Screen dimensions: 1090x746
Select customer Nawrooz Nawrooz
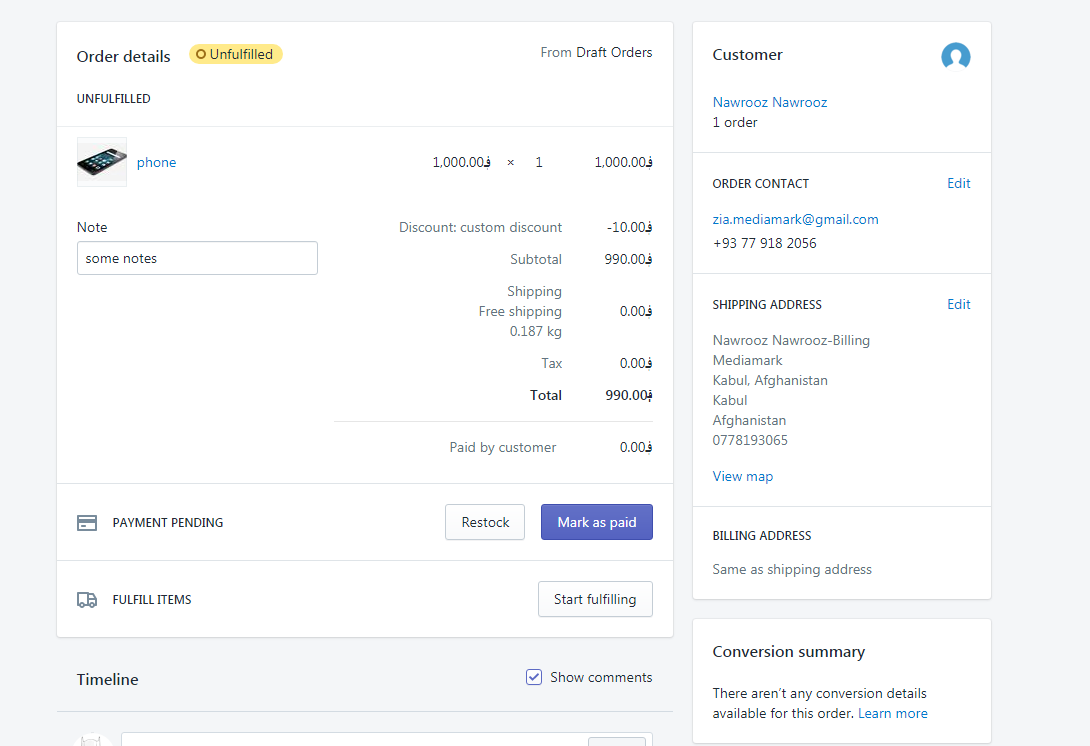coord(770,102)
